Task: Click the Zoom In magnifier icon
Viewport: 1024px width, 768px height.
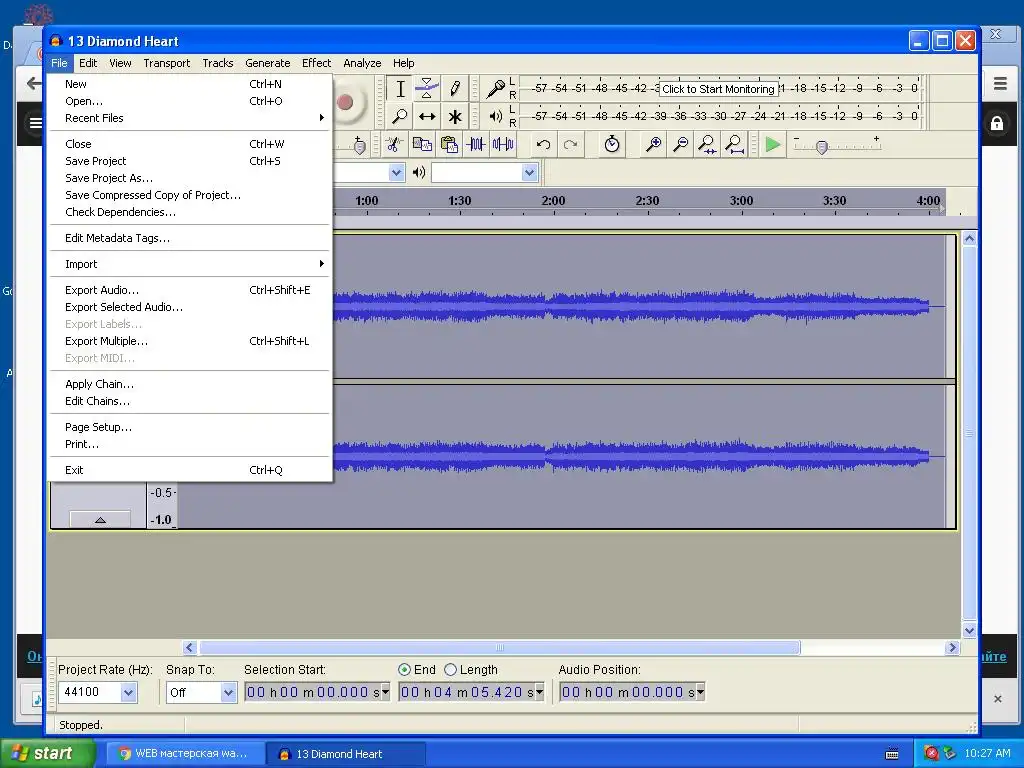Action: pyautogui.click(x=653, y=144)
